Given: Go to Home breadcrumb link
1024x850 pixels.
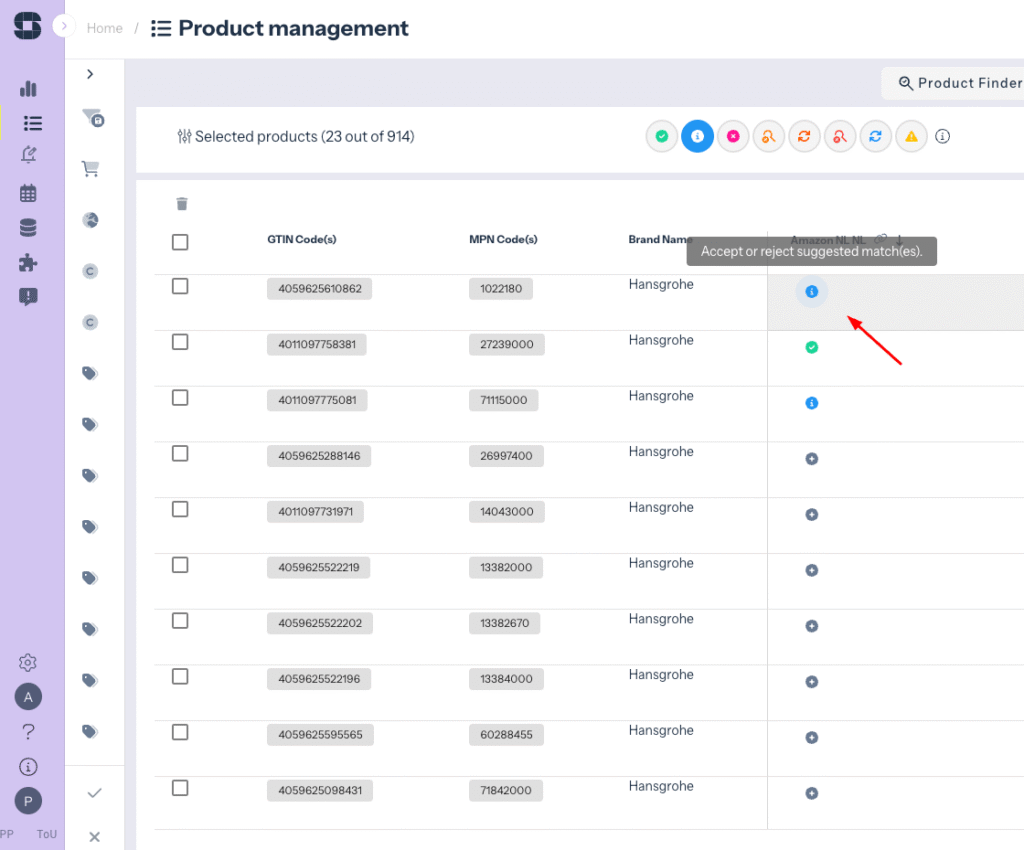Looking at the screenshot, I should (104, 28).
